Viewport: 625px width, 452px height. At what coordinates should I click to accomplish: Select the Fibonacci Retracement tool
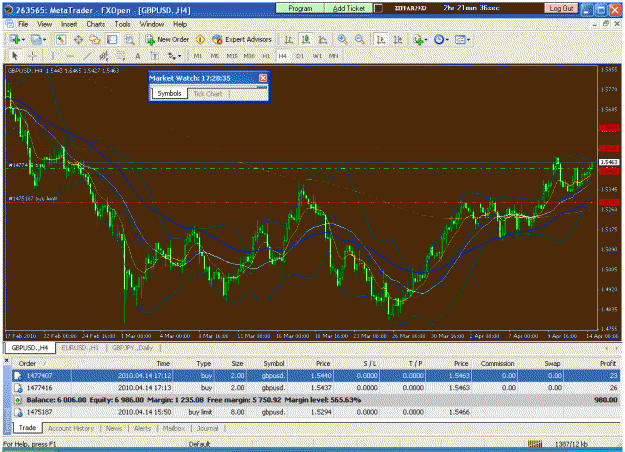point(121,56)
